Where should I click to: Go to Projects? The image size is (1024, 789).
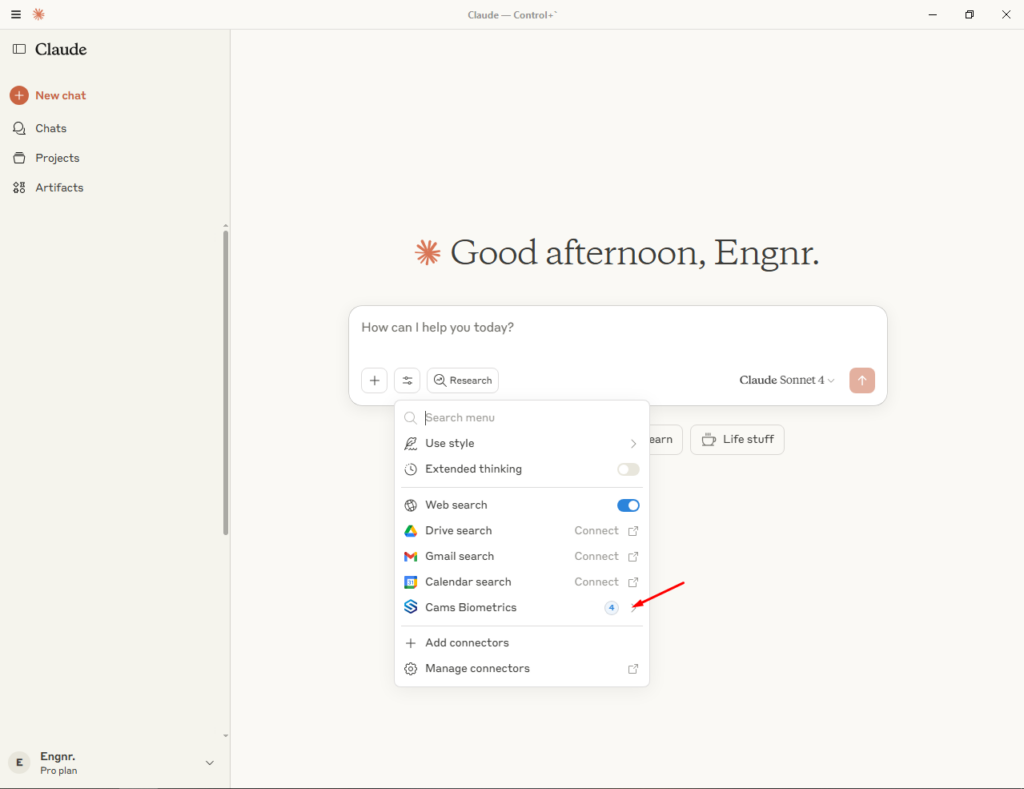[x=46, y=158]
